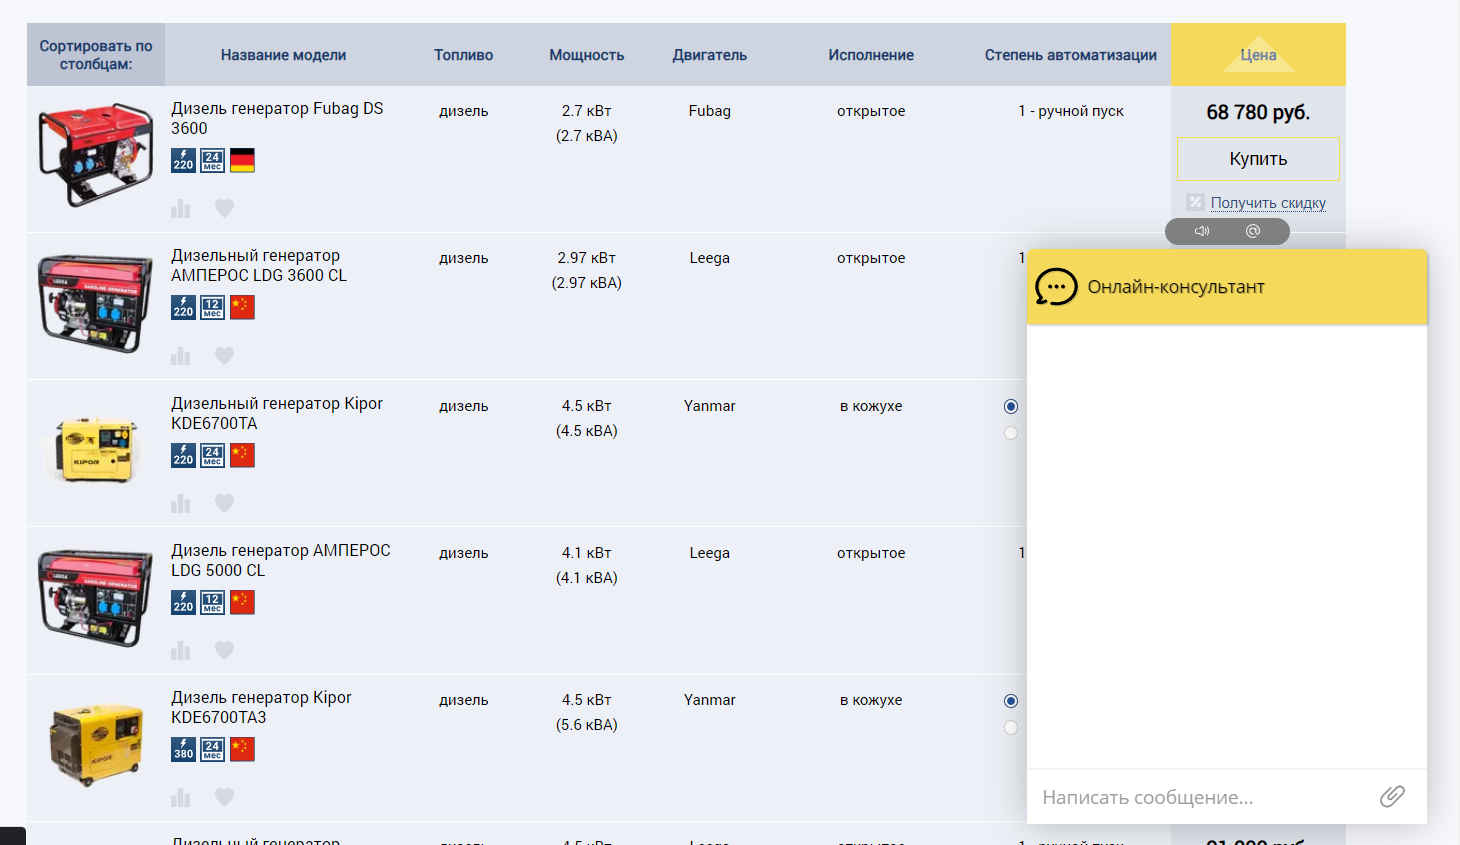Open Дизель генератор АМПЕРОС LDG 5000 CL link

click(x=281, y=560)
